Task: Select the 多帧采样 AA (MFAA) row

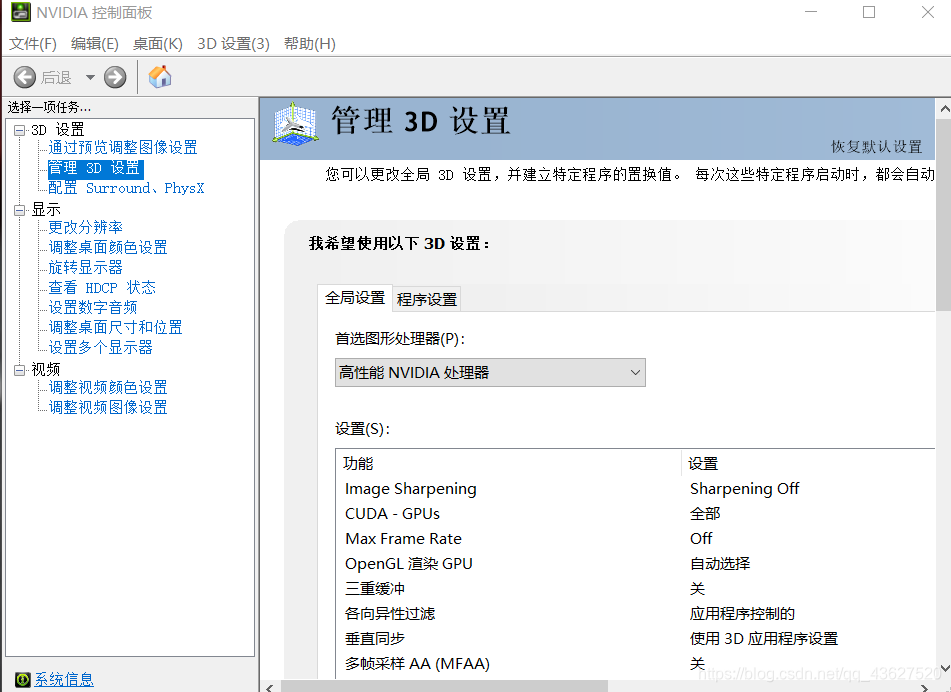Action: [635, 663]
